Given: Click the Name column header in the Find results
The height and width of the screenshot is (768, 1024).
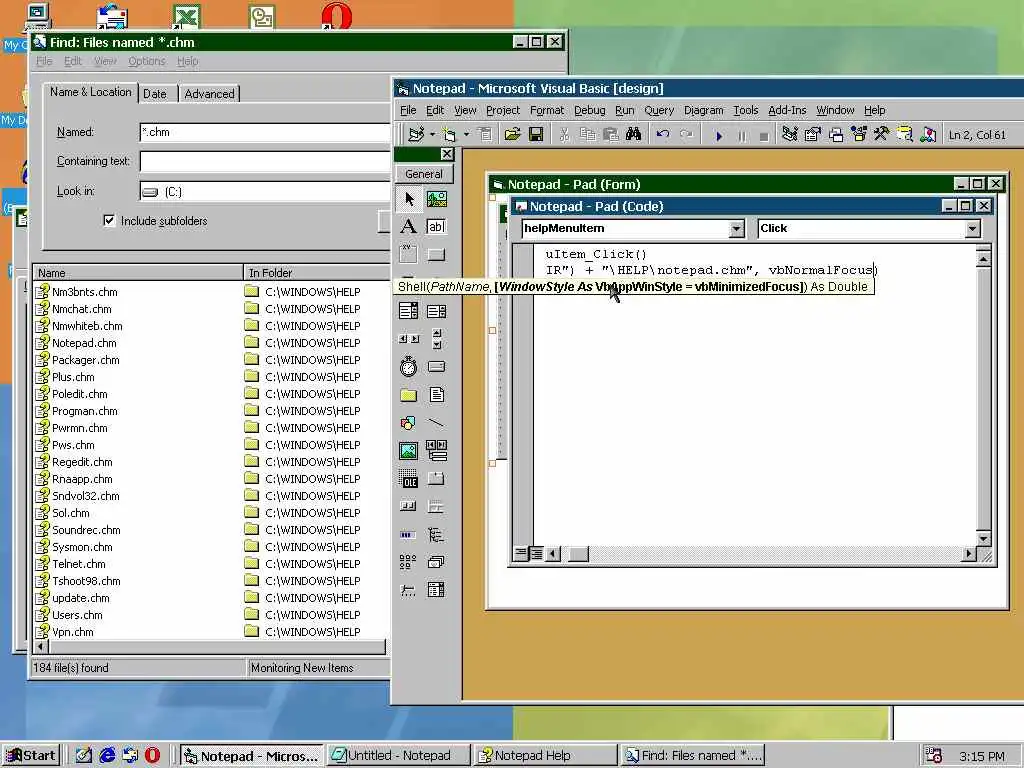Looking at the screenshot, I should [x=138, y=273].
